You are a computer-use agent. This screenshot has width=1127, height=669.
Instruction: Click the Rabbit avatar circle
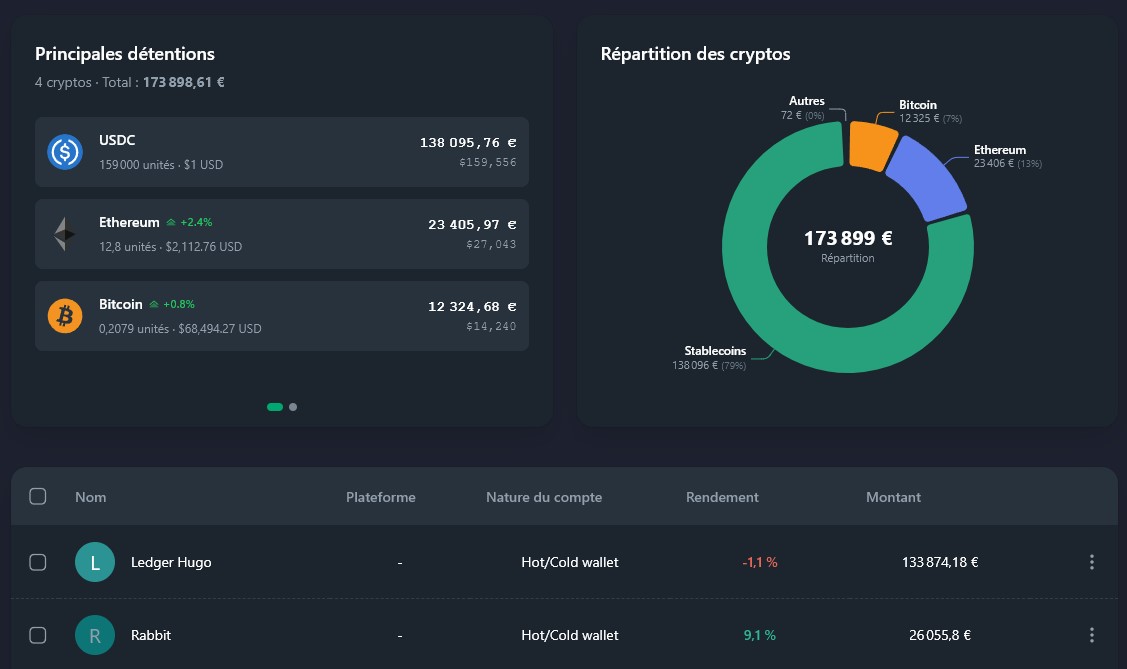click(x=95, y=635)
